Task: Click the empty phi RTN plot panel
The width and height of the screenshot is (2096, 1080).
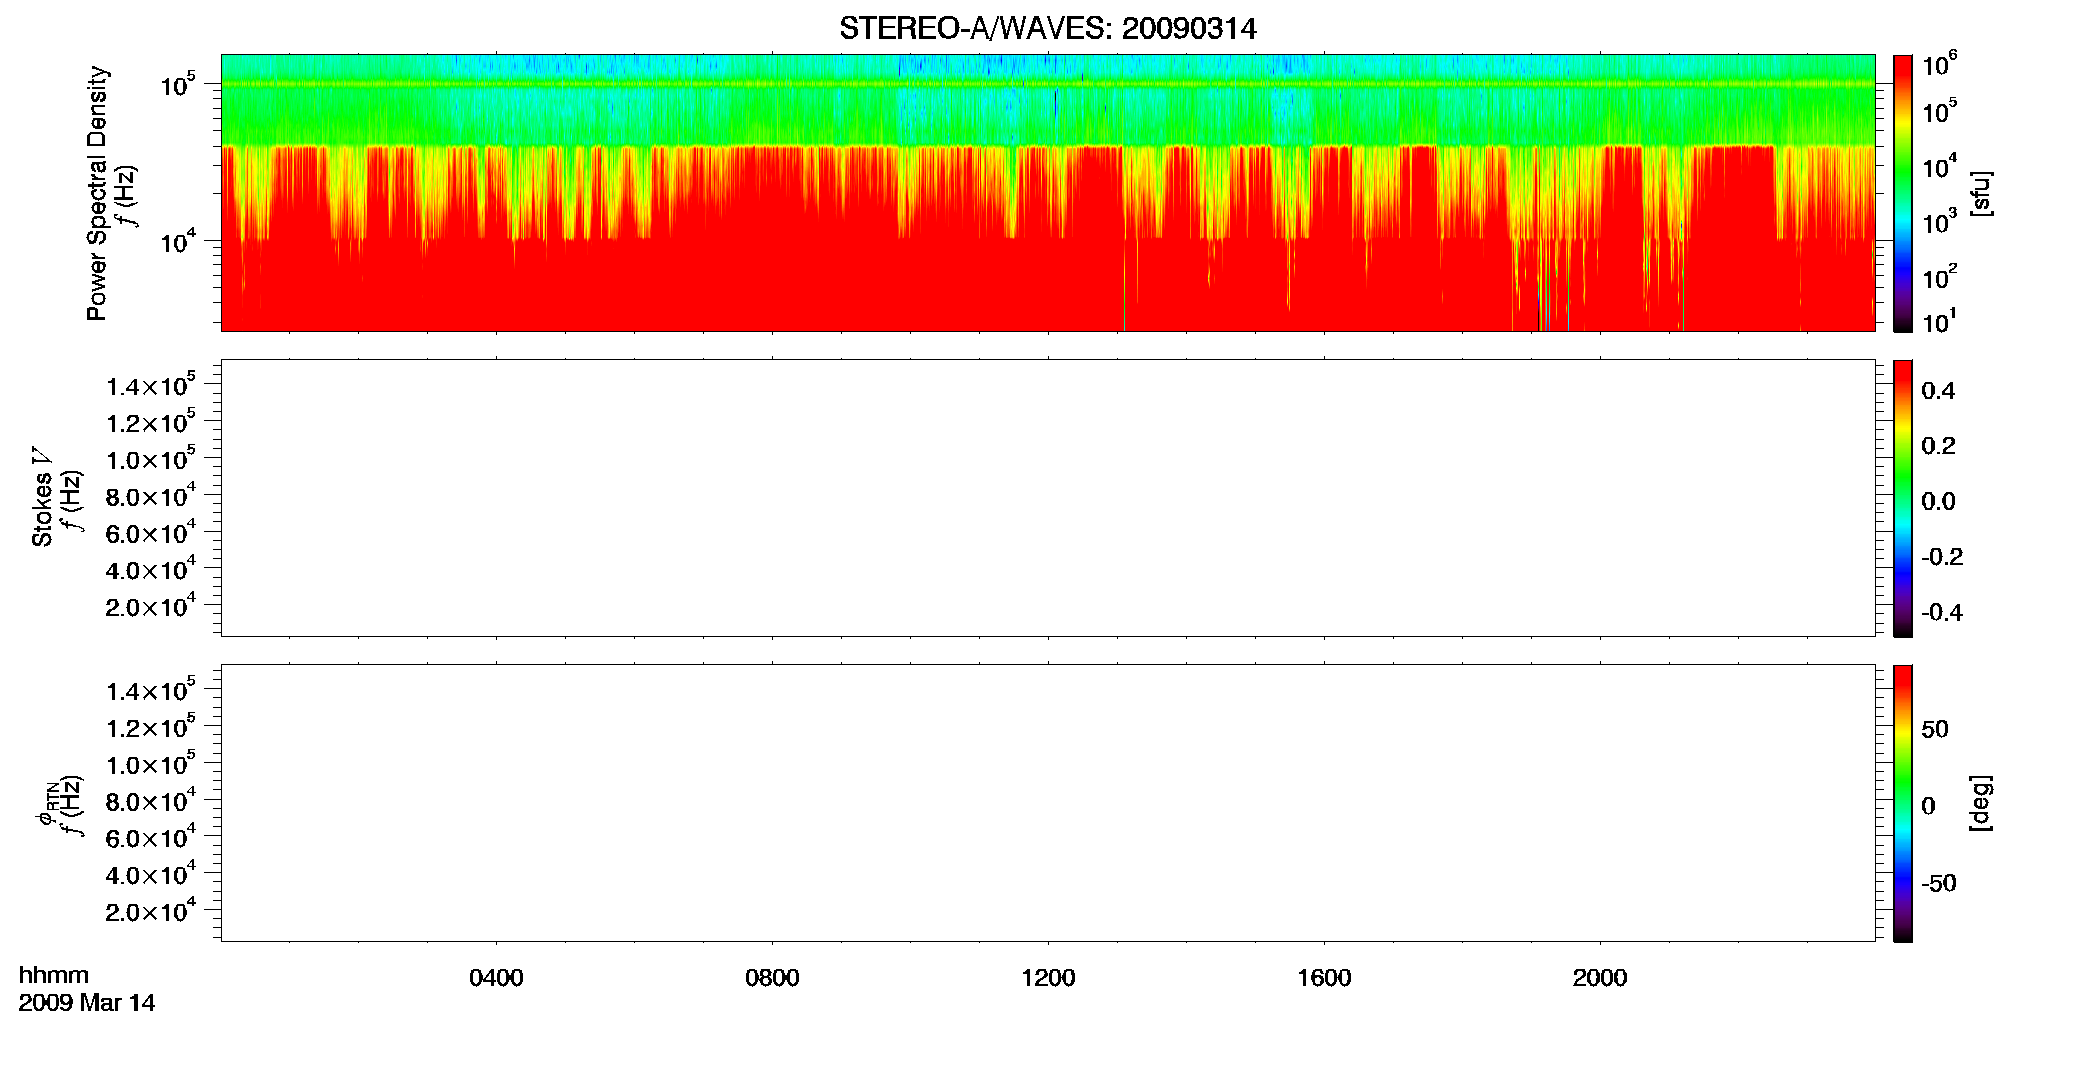Action: click(x=1047, y=802)
